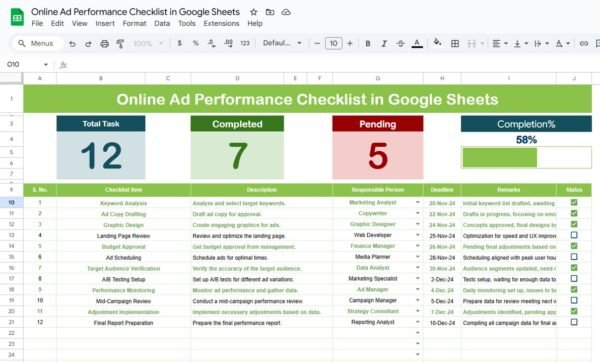
Task: Open the Campaign Manager responsible person dropdown
Action: (418, 300)
